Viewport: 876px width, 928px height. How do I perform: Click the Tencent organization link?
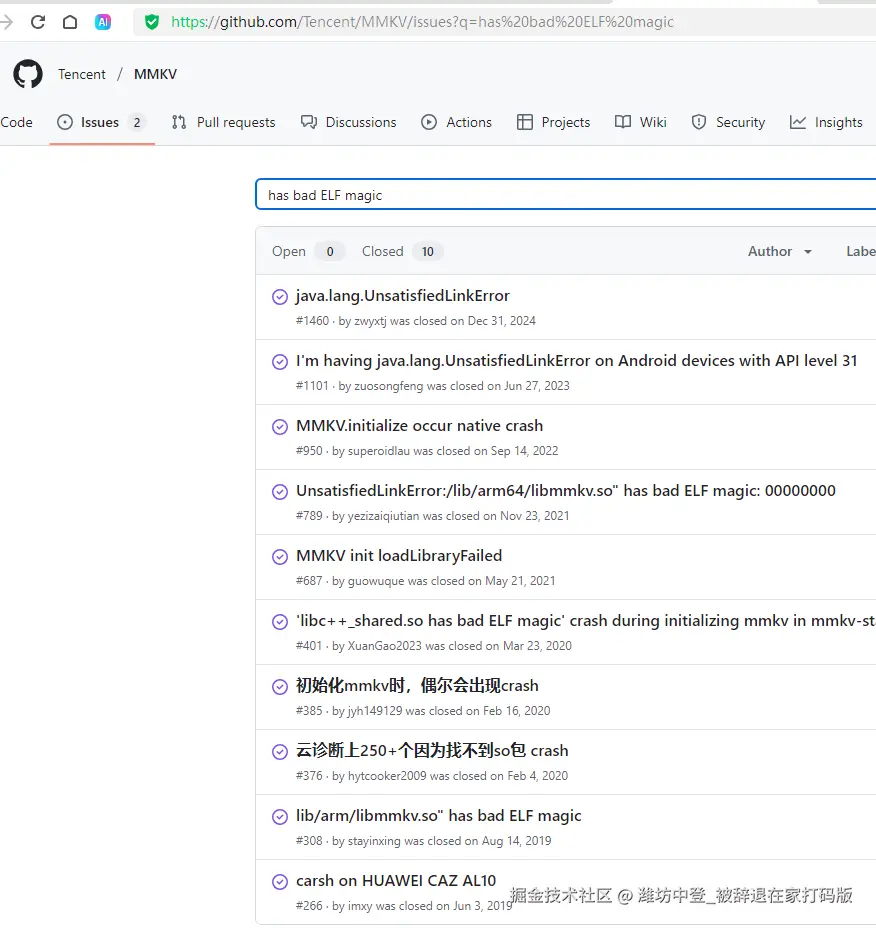coord(82,75)
